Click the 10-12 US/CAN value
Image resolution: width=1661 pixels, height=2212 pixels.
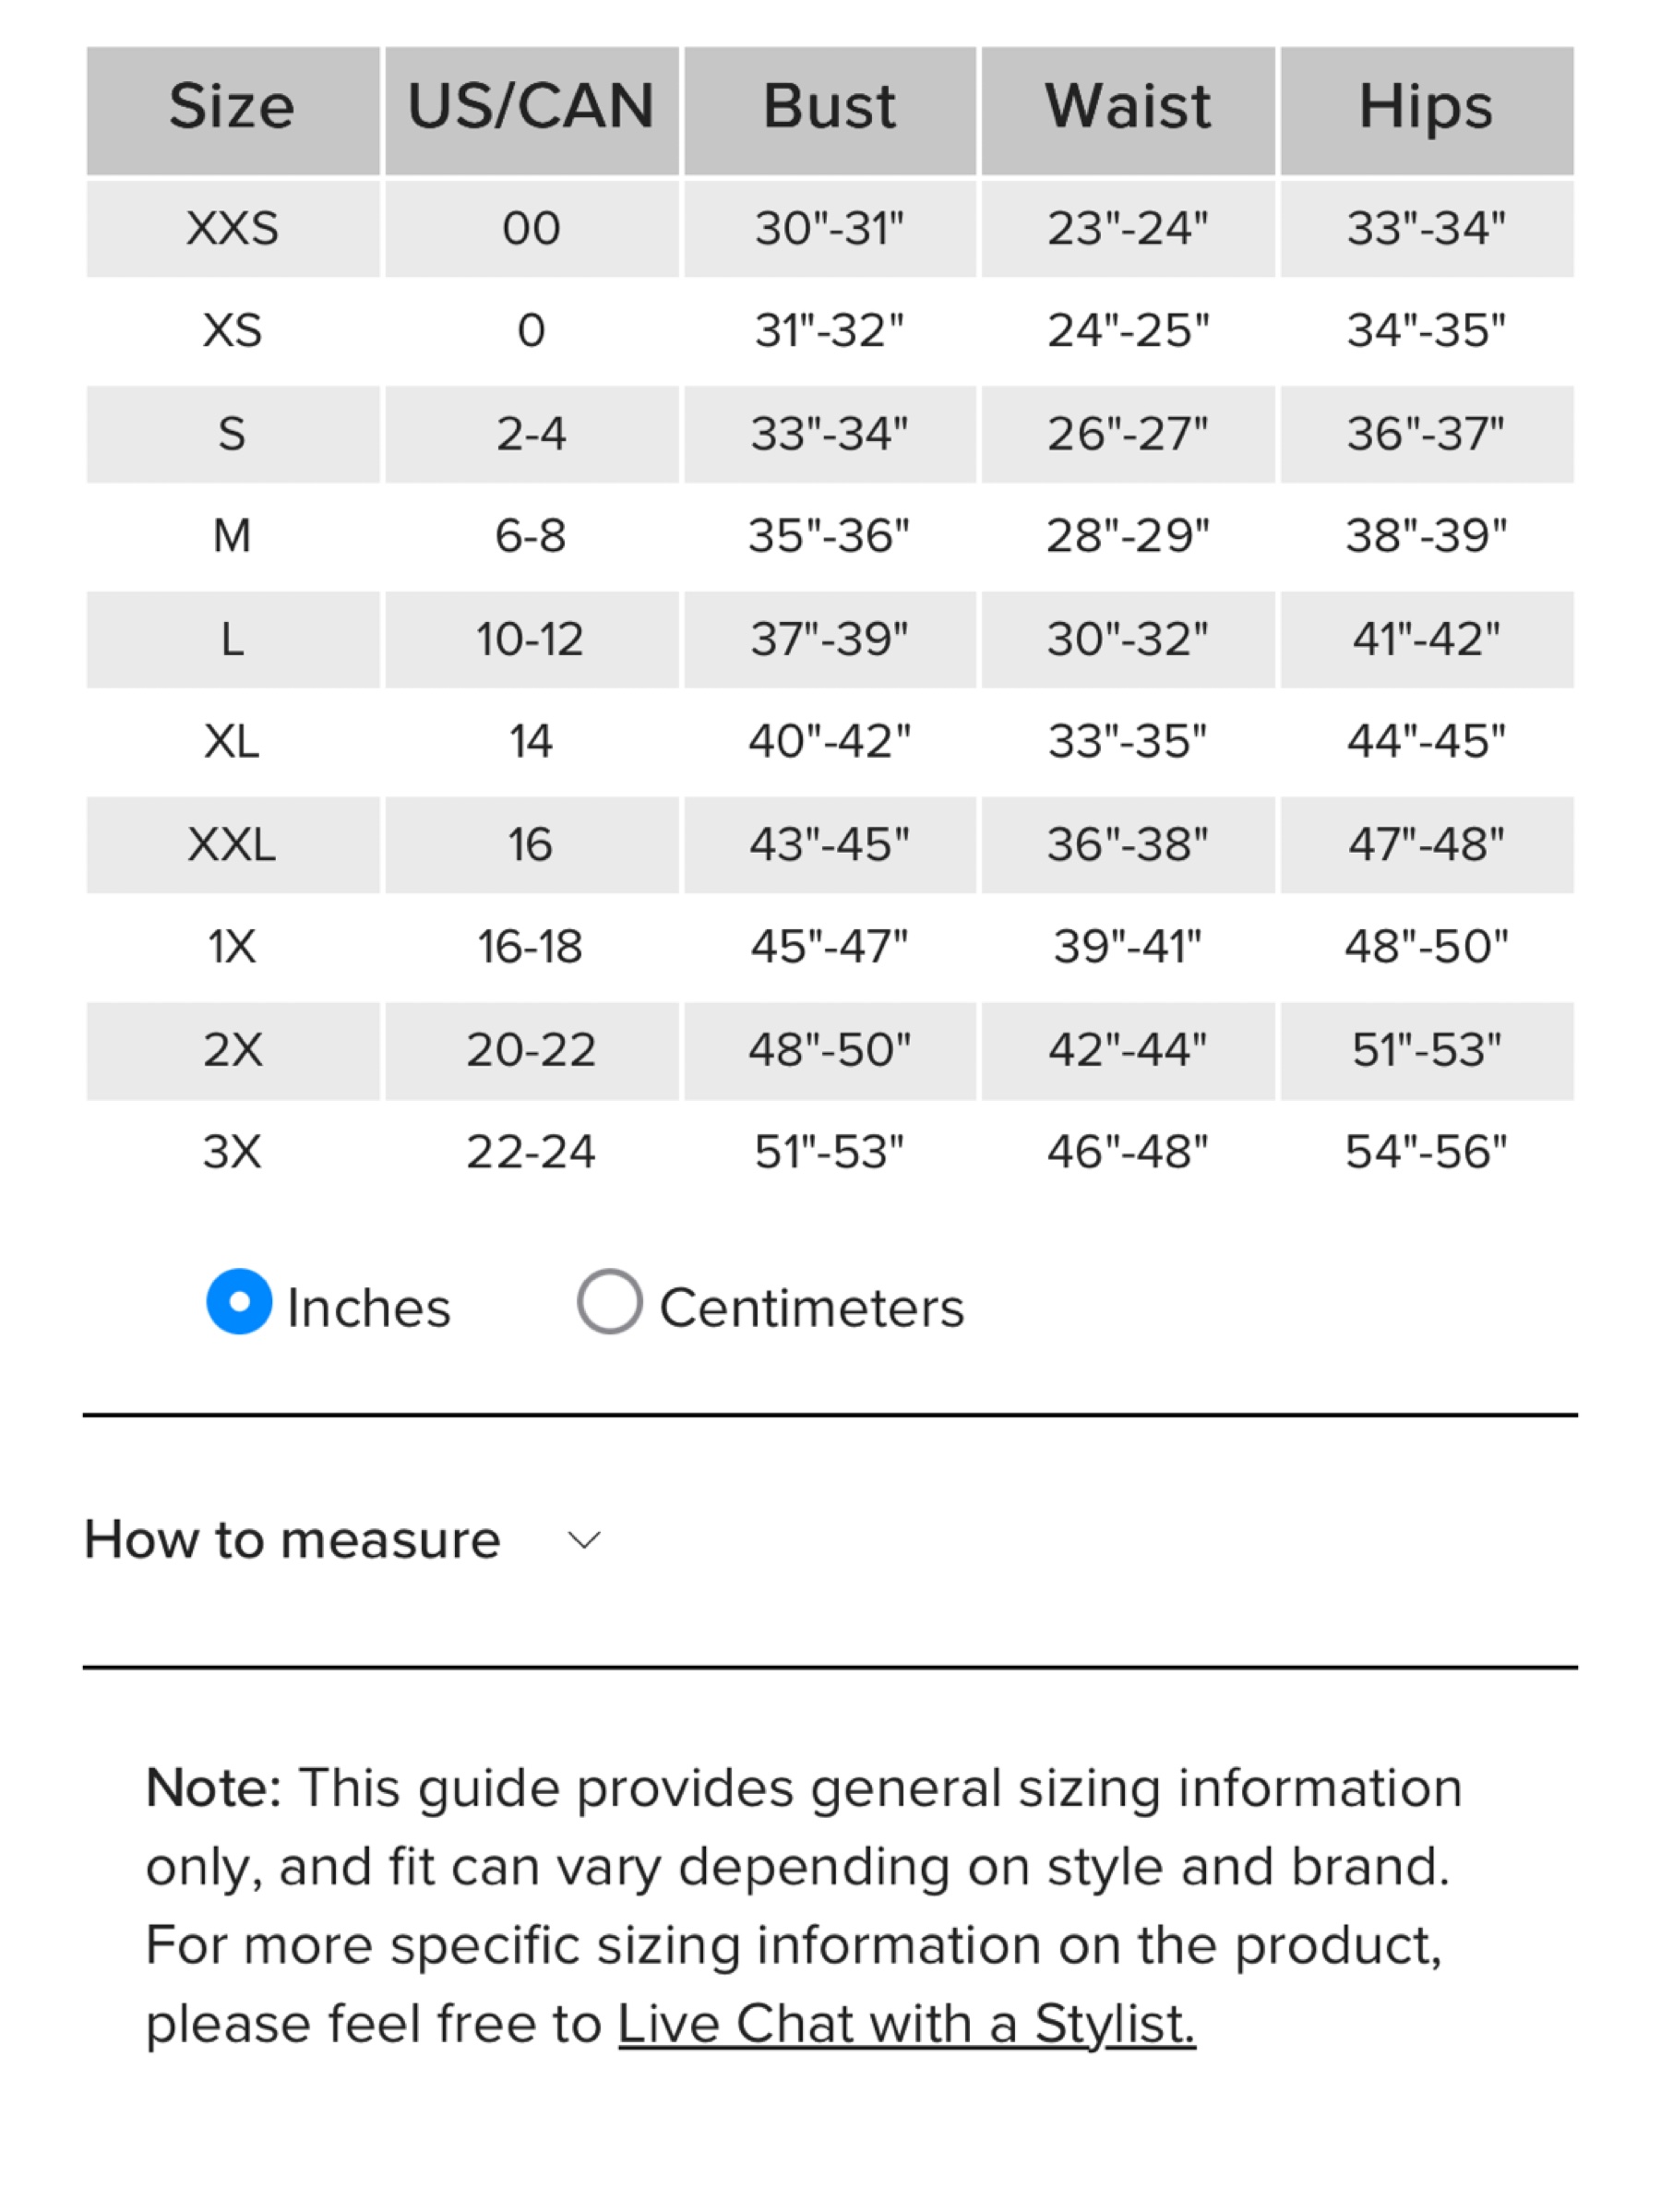click(x=531, y=639)
